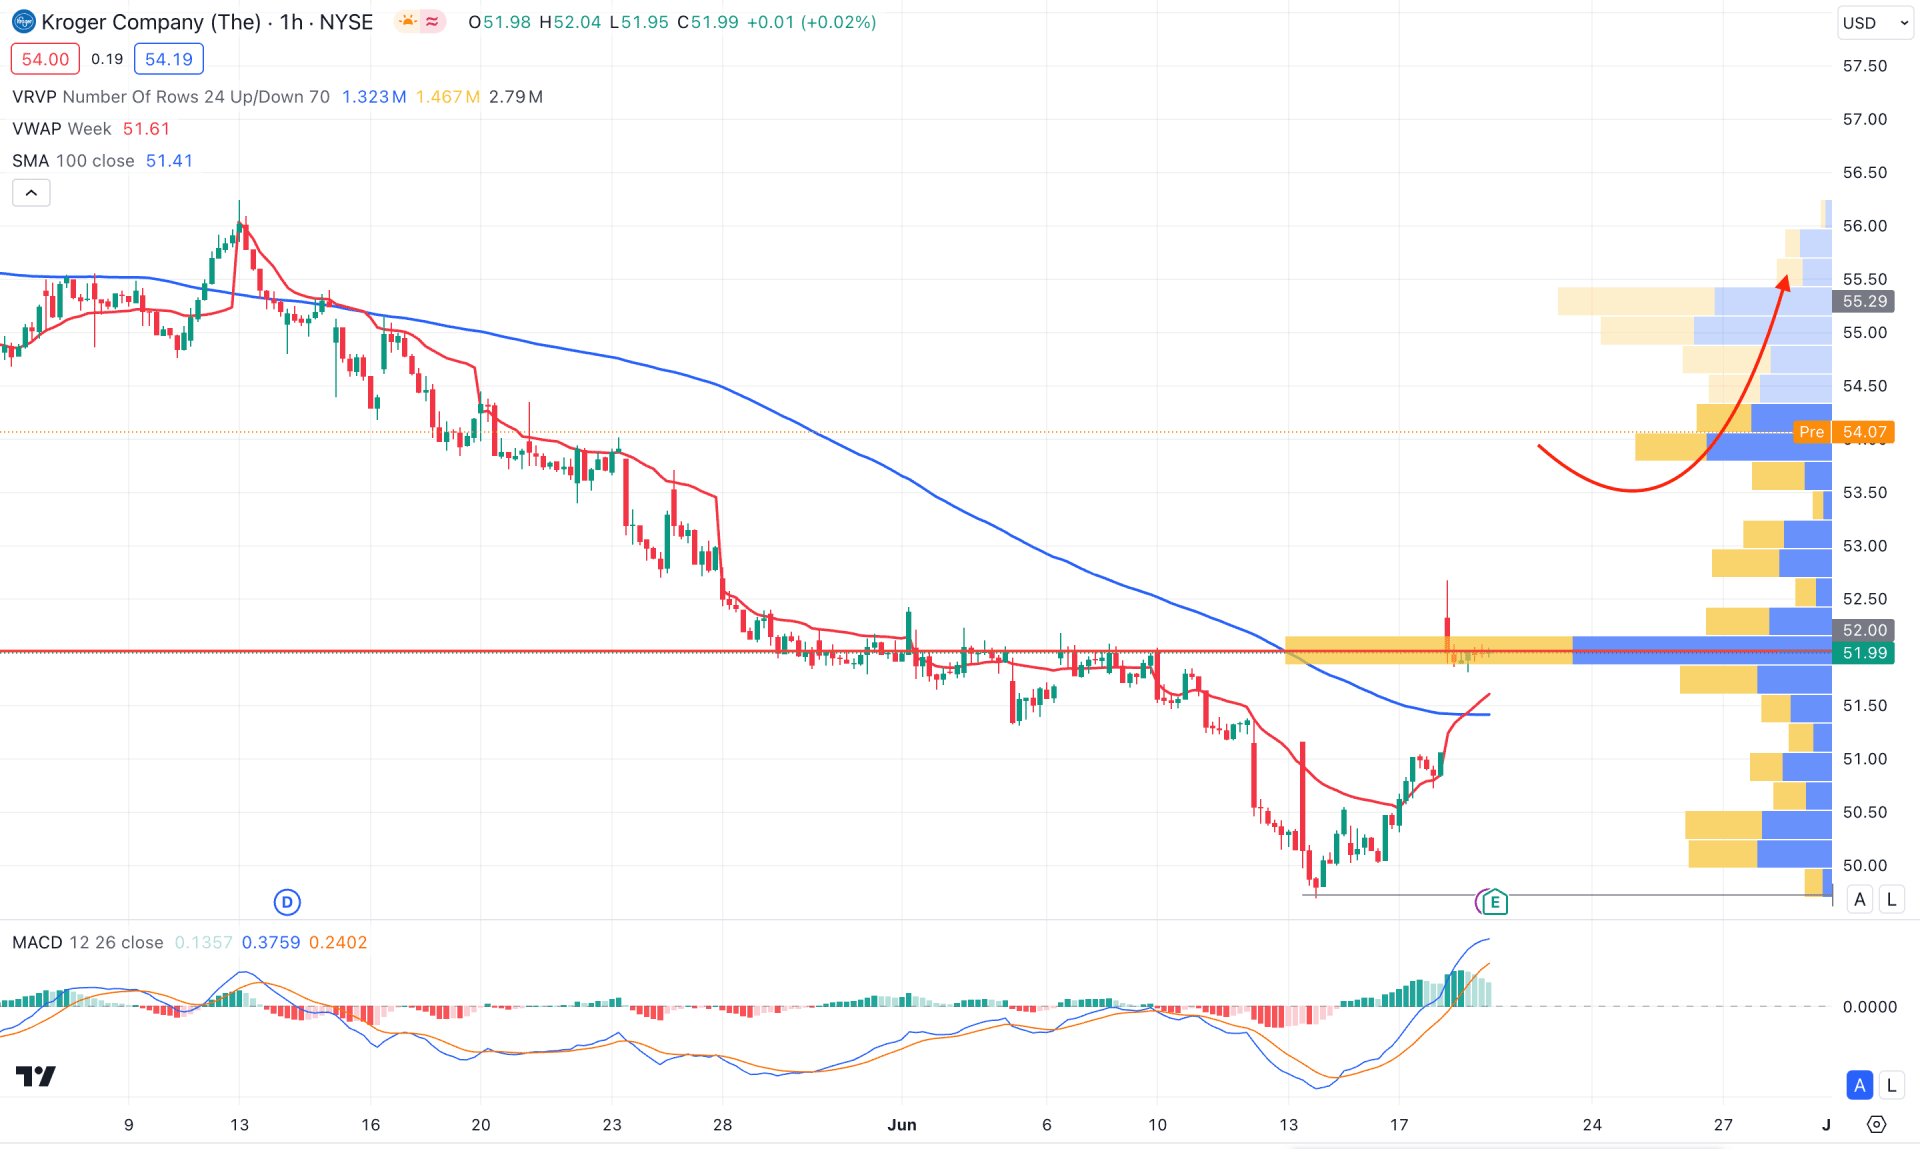
Task: Click the 54.19 buy price button
Action: coord(168,59)
